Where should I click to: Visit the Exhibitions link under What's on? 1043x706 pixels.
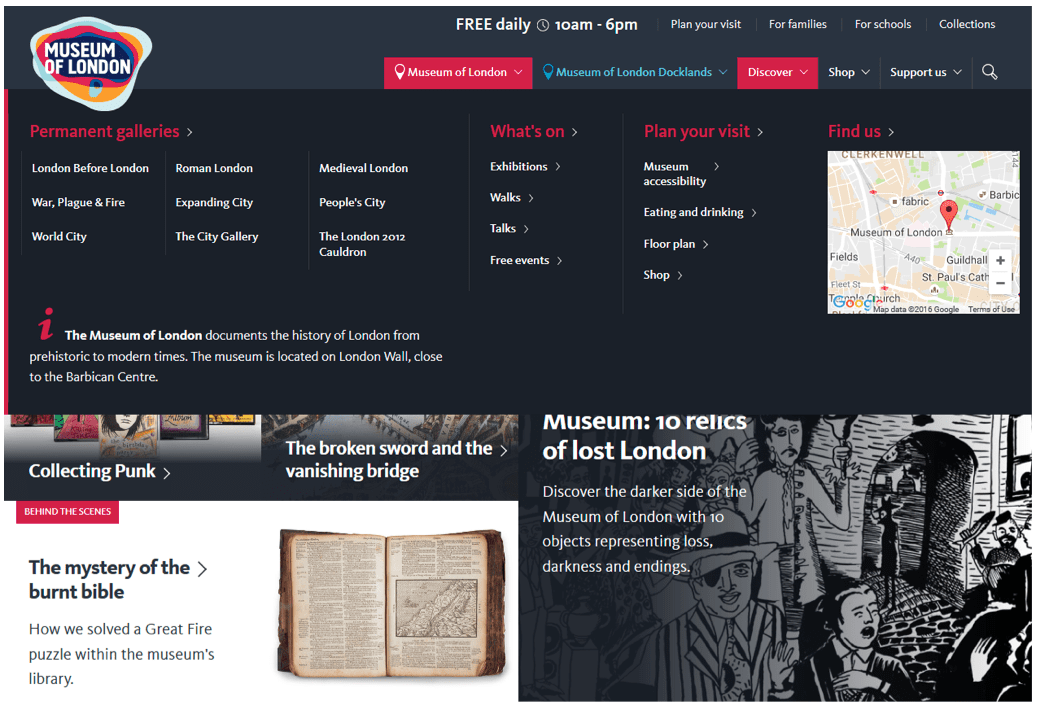point(519,167)
